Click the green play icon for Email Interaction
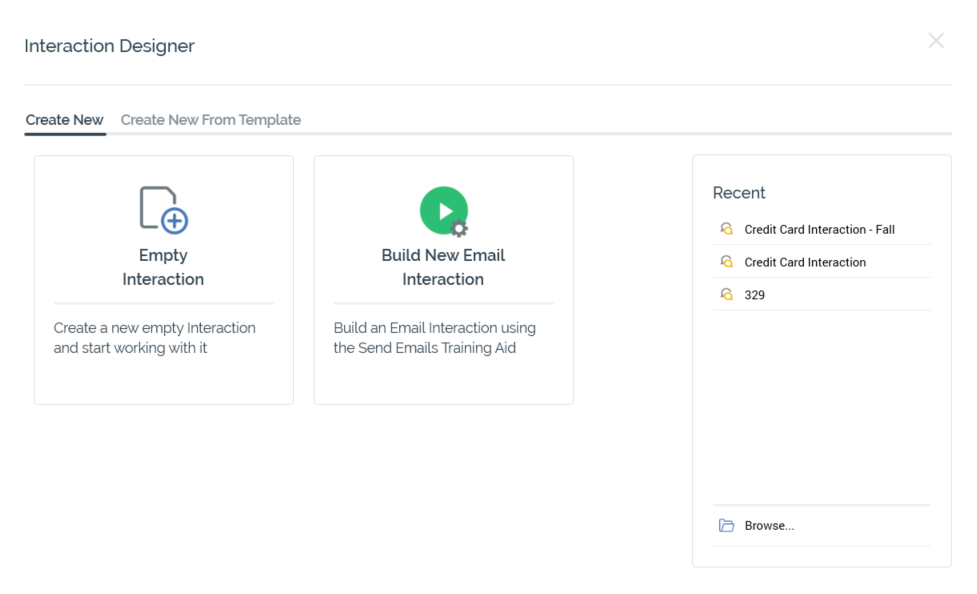The width and height of the screenshot is (977, 594). click(x=442, y=210)
